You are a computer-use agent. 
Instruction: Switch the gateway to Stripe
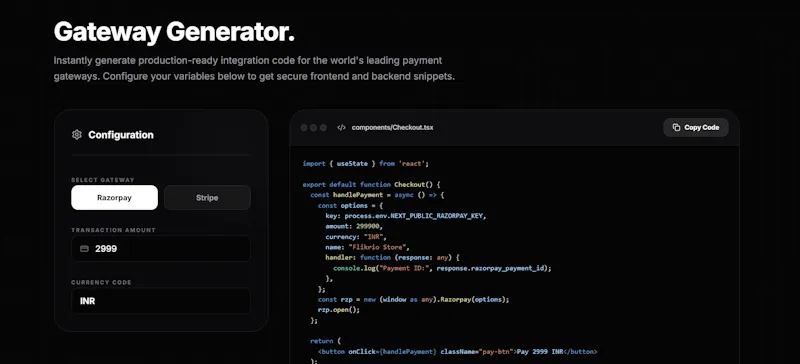[x=207, y=198]
